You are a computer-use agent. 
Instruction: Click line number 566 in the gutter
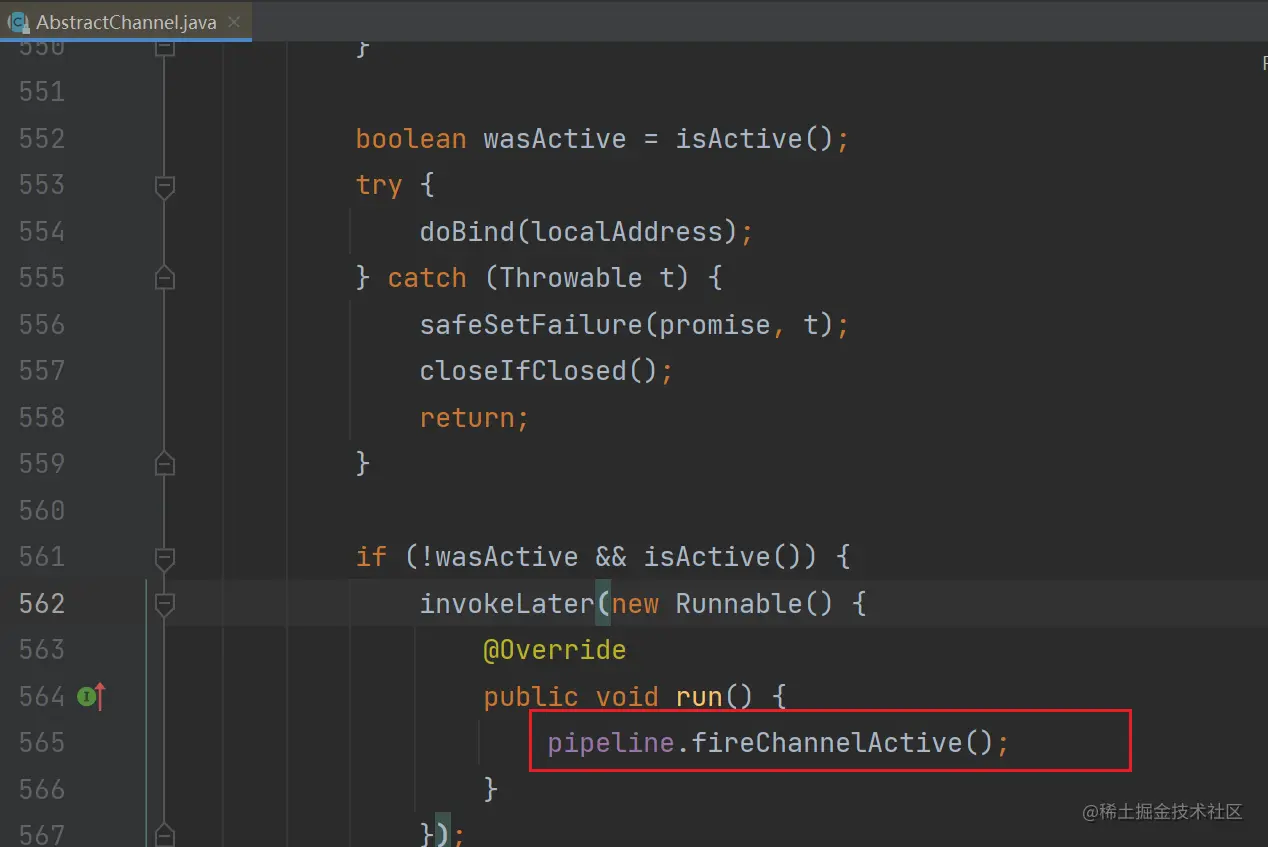(x=42, y=789)
